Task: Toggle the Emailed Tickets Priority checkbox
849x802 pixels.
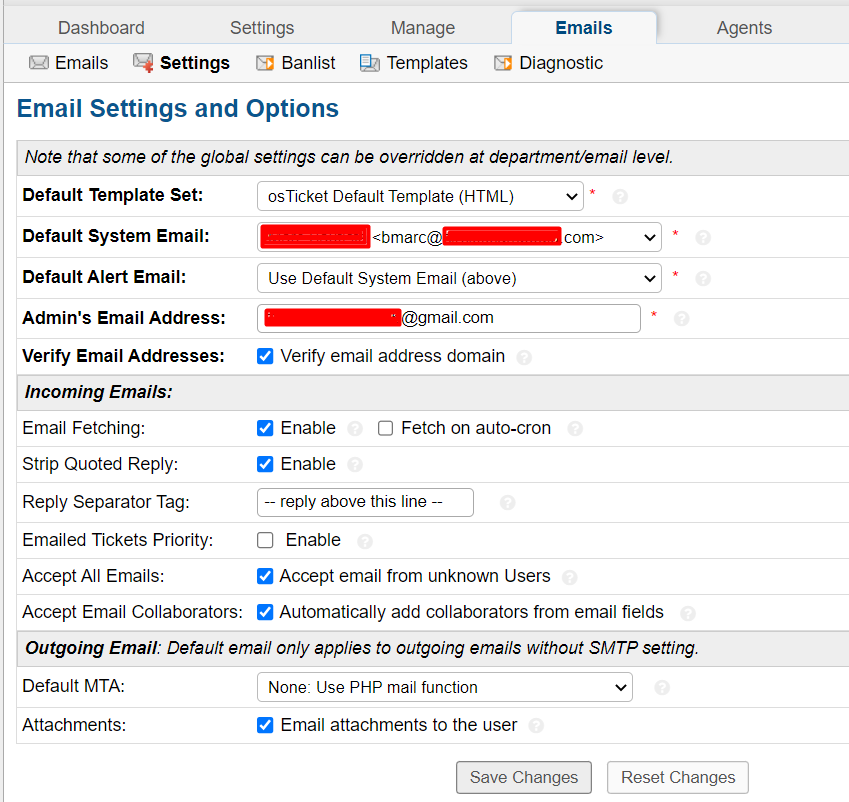Action: pos(265,540)
